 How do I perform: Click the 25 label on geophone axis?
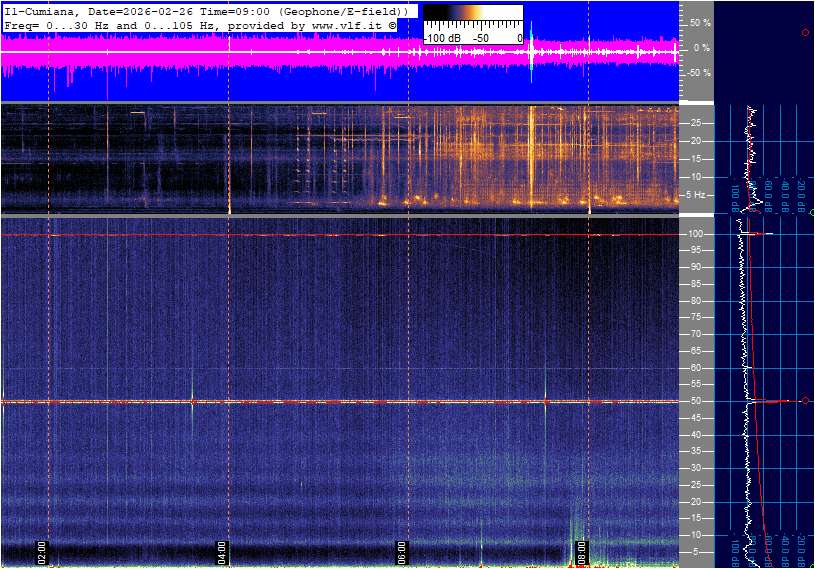pyautogui.click(x=697, y=123)
